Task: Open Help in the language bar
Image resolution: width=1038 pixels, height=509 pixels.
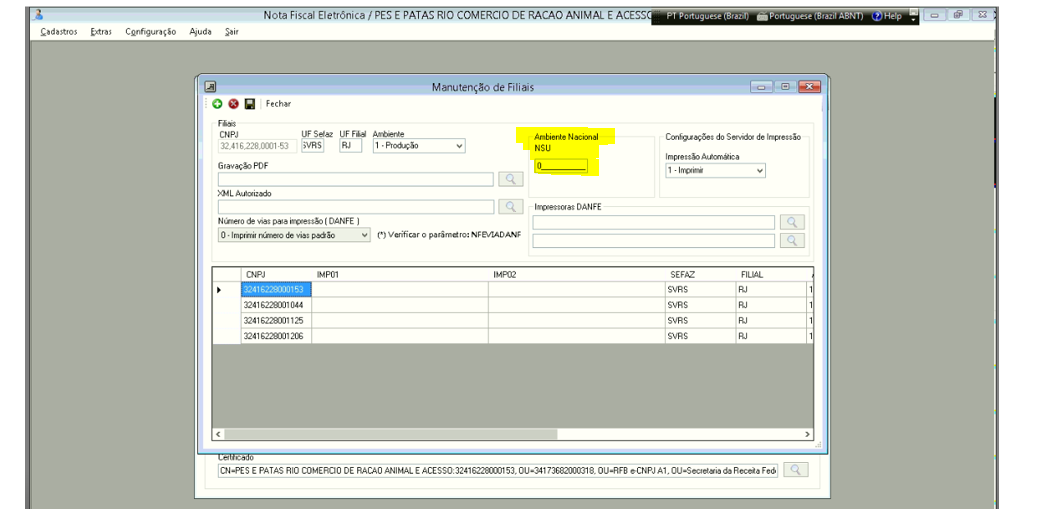Action: coord(887,16)
